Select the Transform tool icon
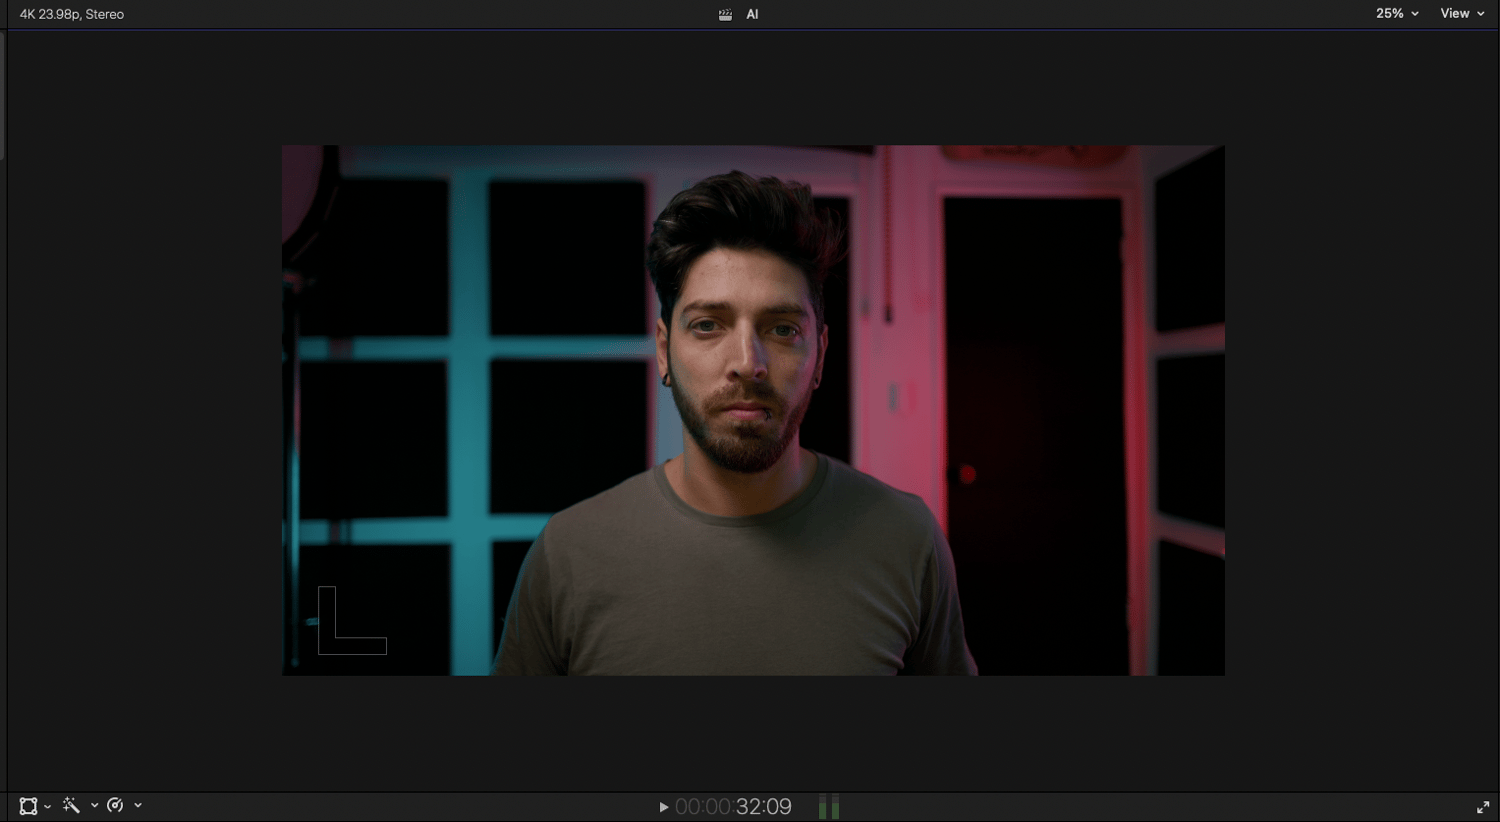Screen dimensions: 1500x822 (x=28, y=806)
